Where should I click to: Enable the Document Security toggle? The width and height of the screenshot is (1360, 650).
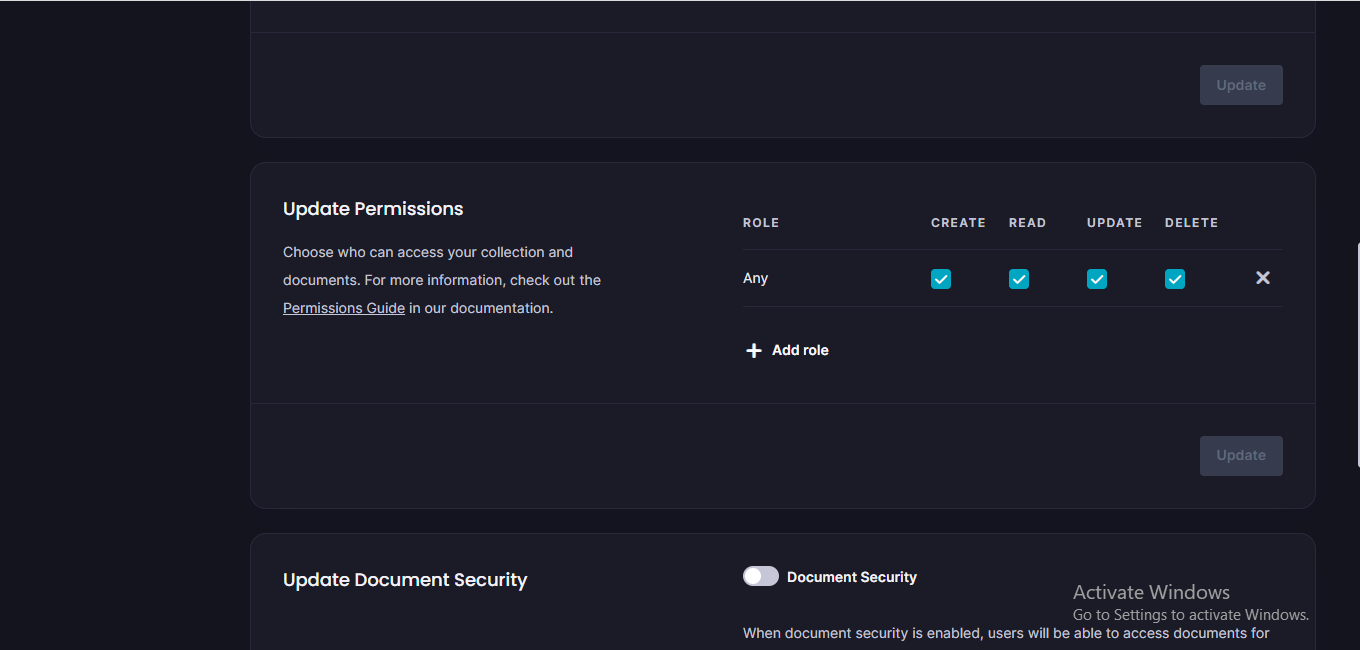(x=761, y=576)
